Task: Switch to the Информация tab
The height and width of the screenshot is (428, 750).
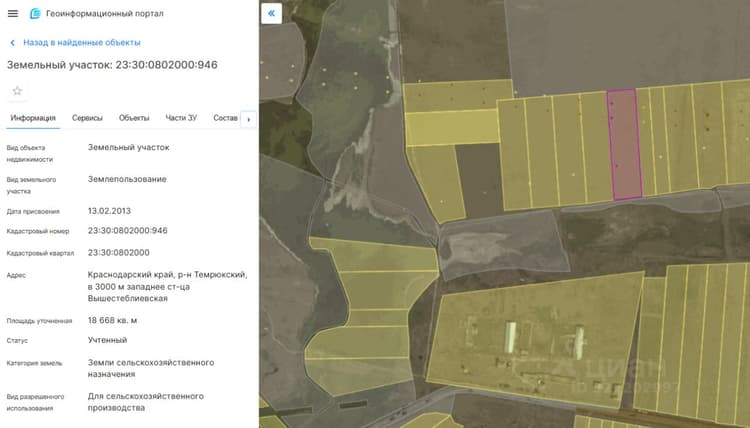Action: coord(33,118)
